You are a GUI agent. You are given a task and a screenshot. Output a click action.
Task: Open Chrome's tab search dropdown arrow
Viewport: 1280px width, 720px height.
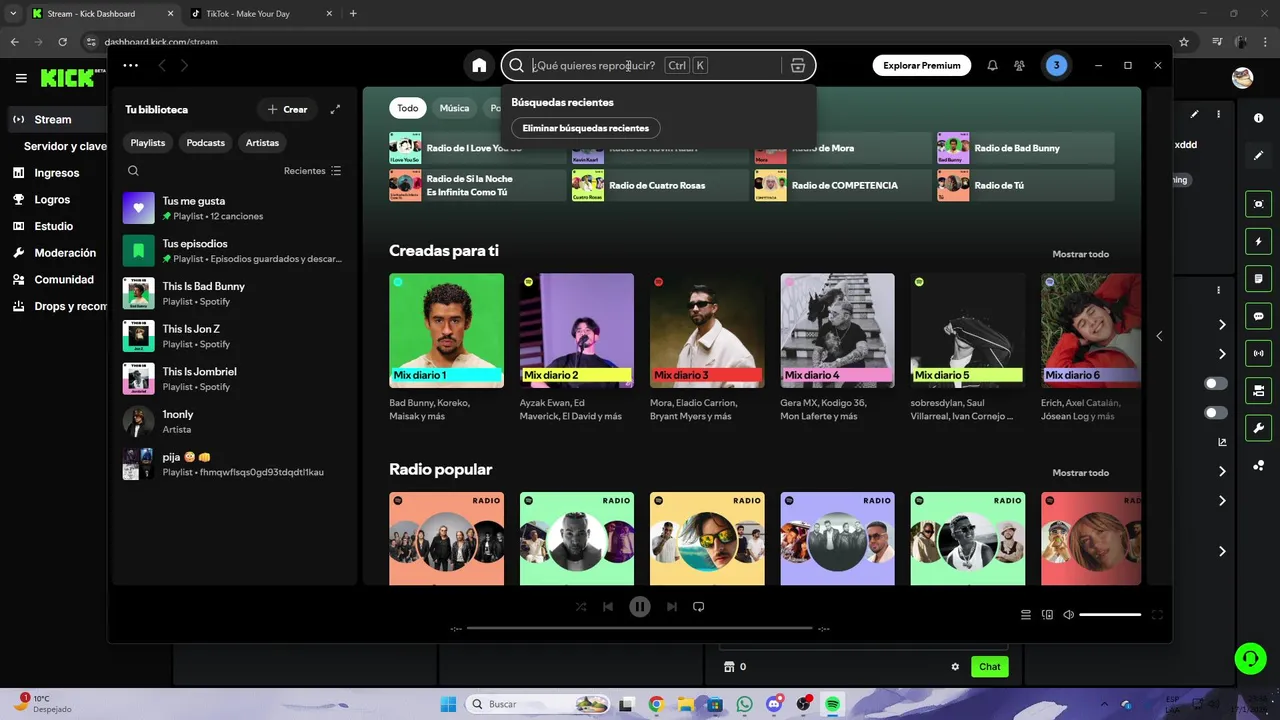pos(13,13)
